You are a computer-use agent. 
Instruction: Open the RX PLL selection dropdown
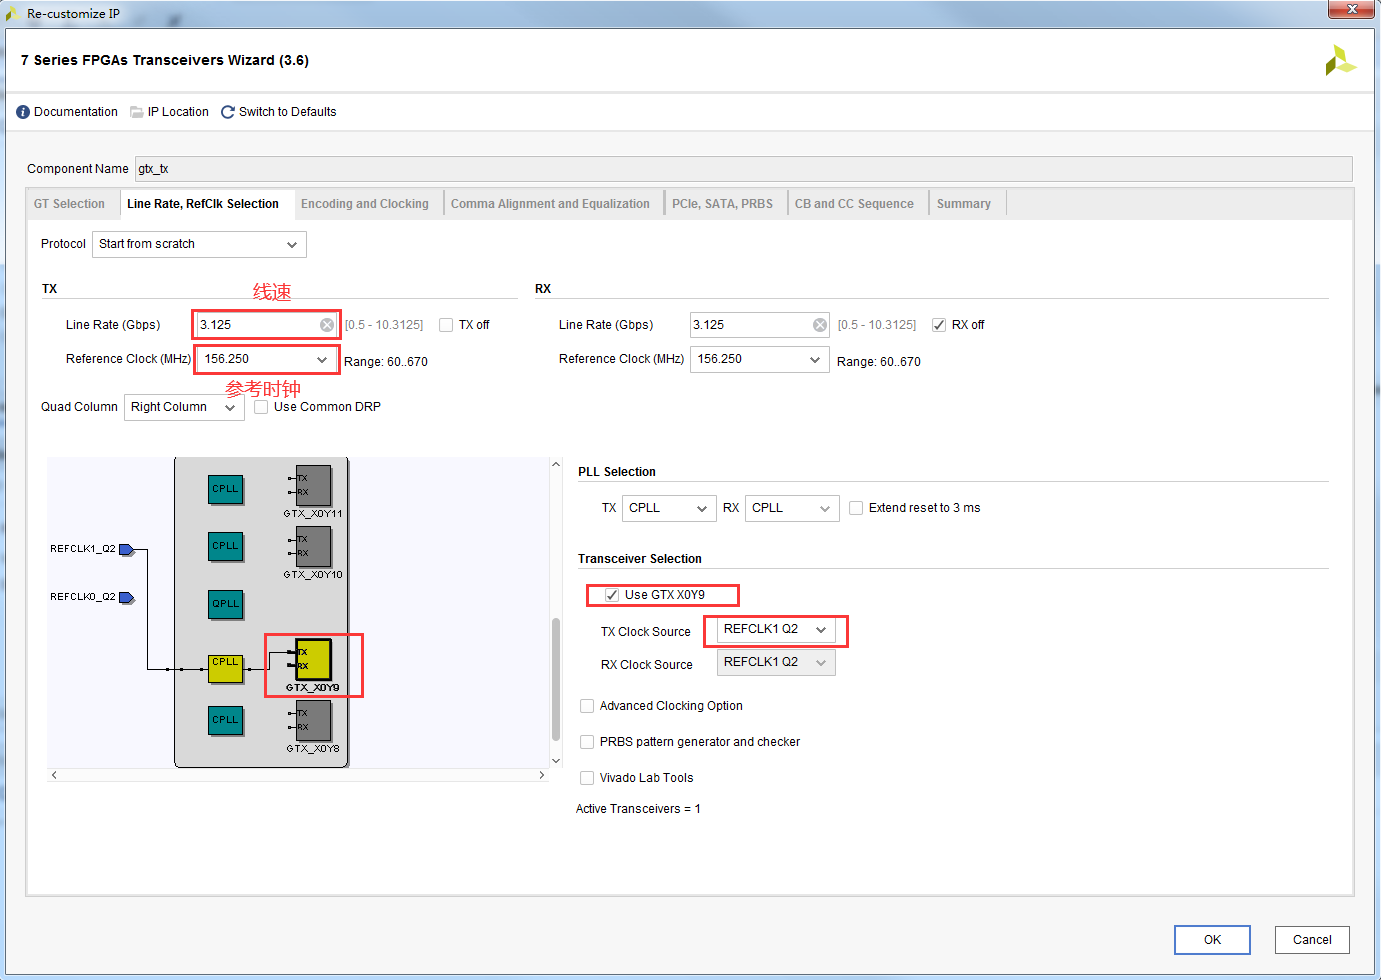[x=792, y=508]
